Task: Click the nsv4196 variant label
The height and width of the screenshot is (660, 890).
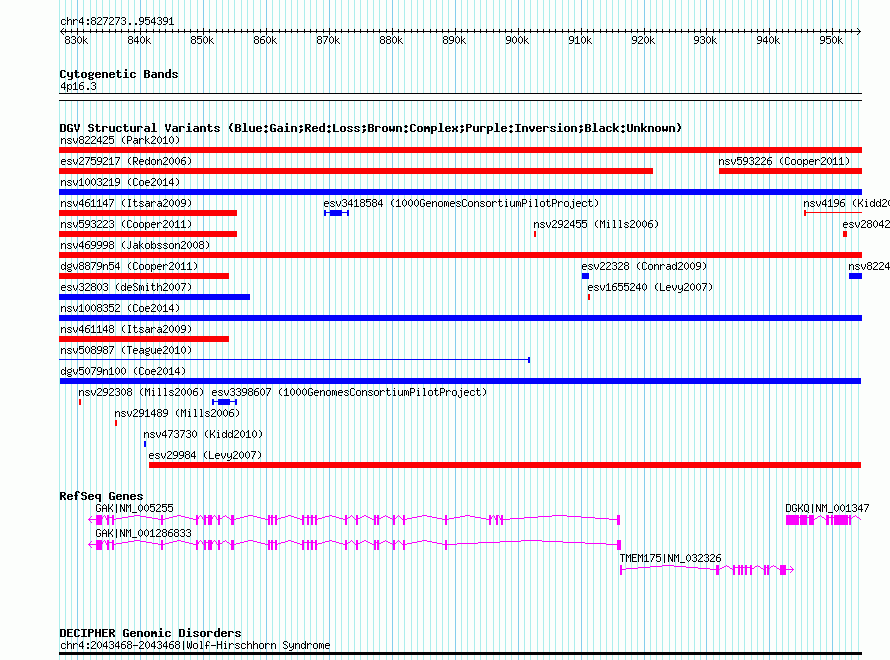Action: (x=846, y=203)
